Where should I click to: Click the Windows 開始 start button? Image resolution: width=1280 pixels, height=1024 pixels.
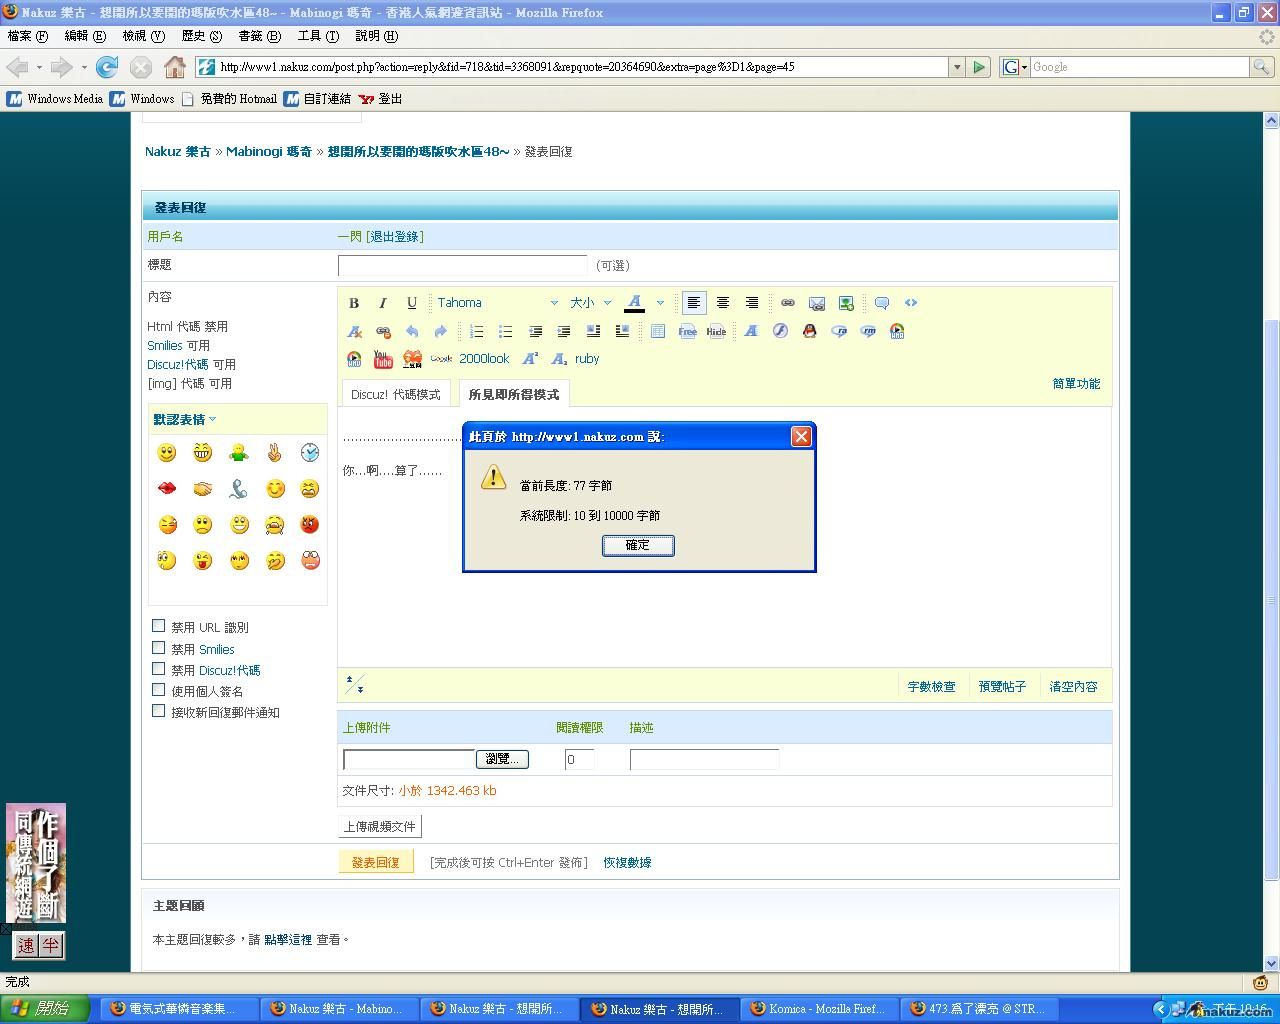click(45, 1009)
